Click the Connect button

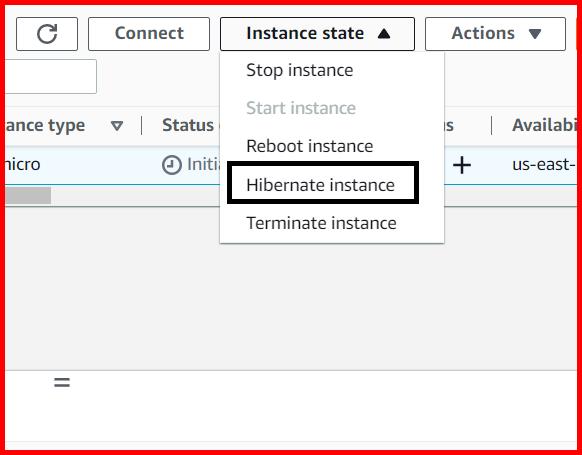(149, 34)
